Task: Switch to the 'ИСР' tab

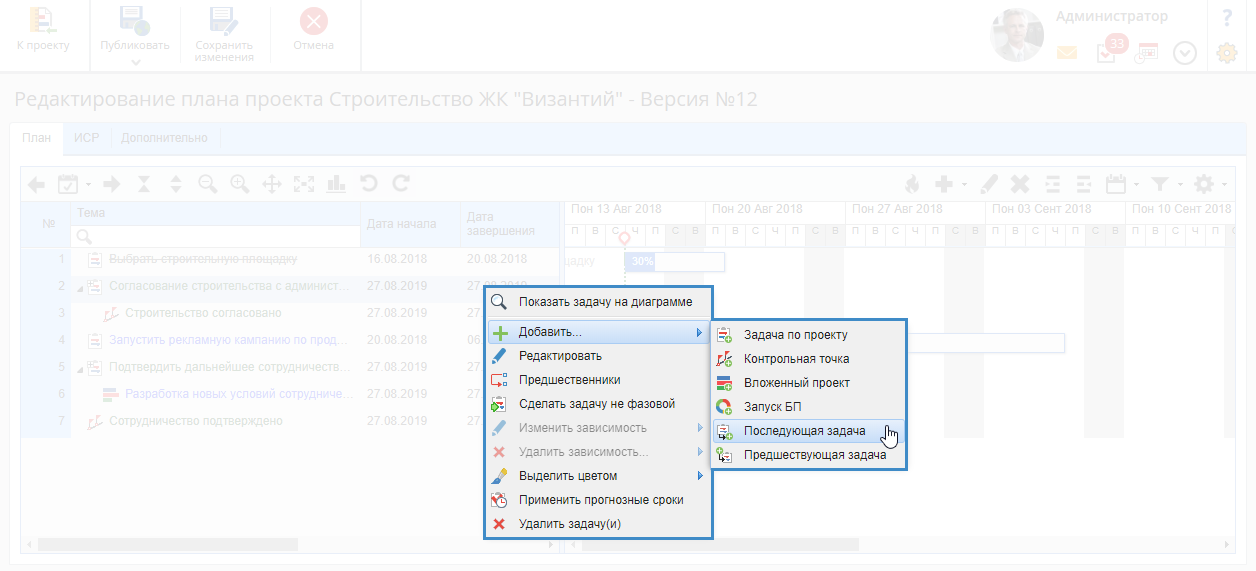Action: click(x=86, y=138)
